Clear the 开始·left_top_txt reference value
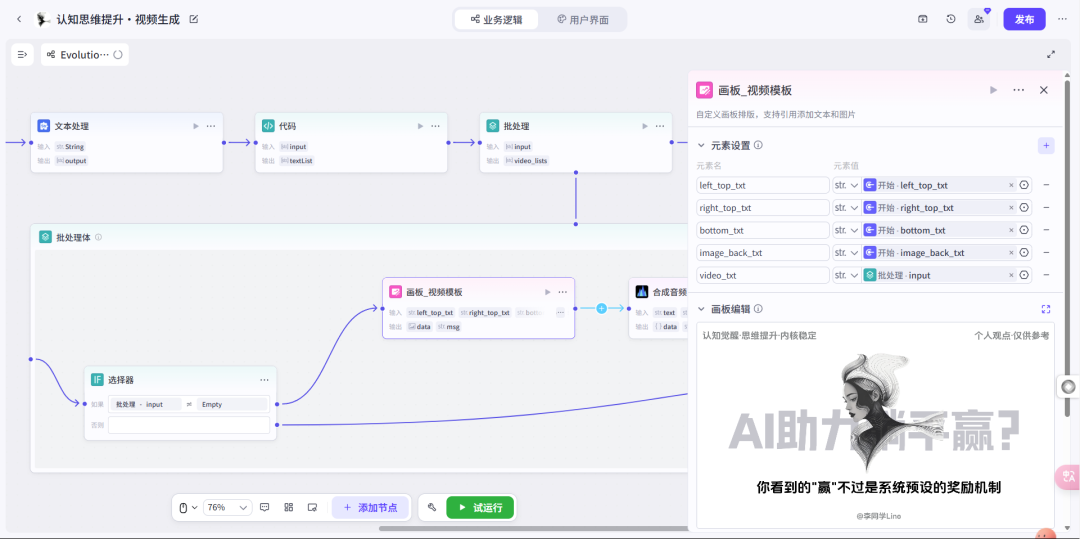 click(1011, 185)
